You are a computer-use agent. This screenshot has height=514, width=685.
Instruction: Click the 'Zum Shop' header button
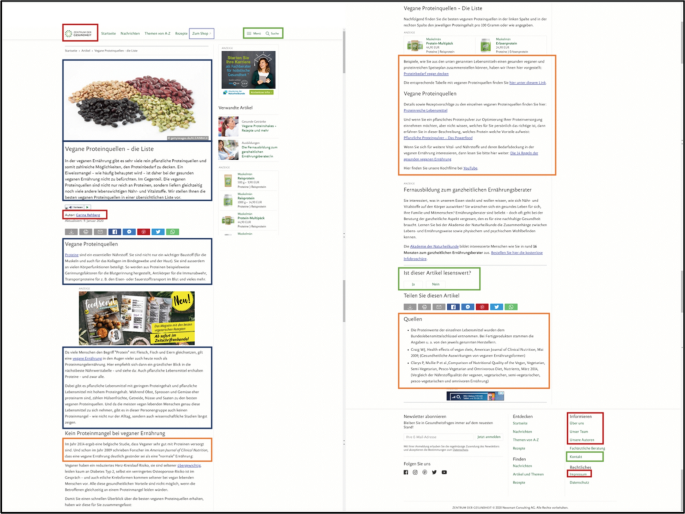[201, 33]
